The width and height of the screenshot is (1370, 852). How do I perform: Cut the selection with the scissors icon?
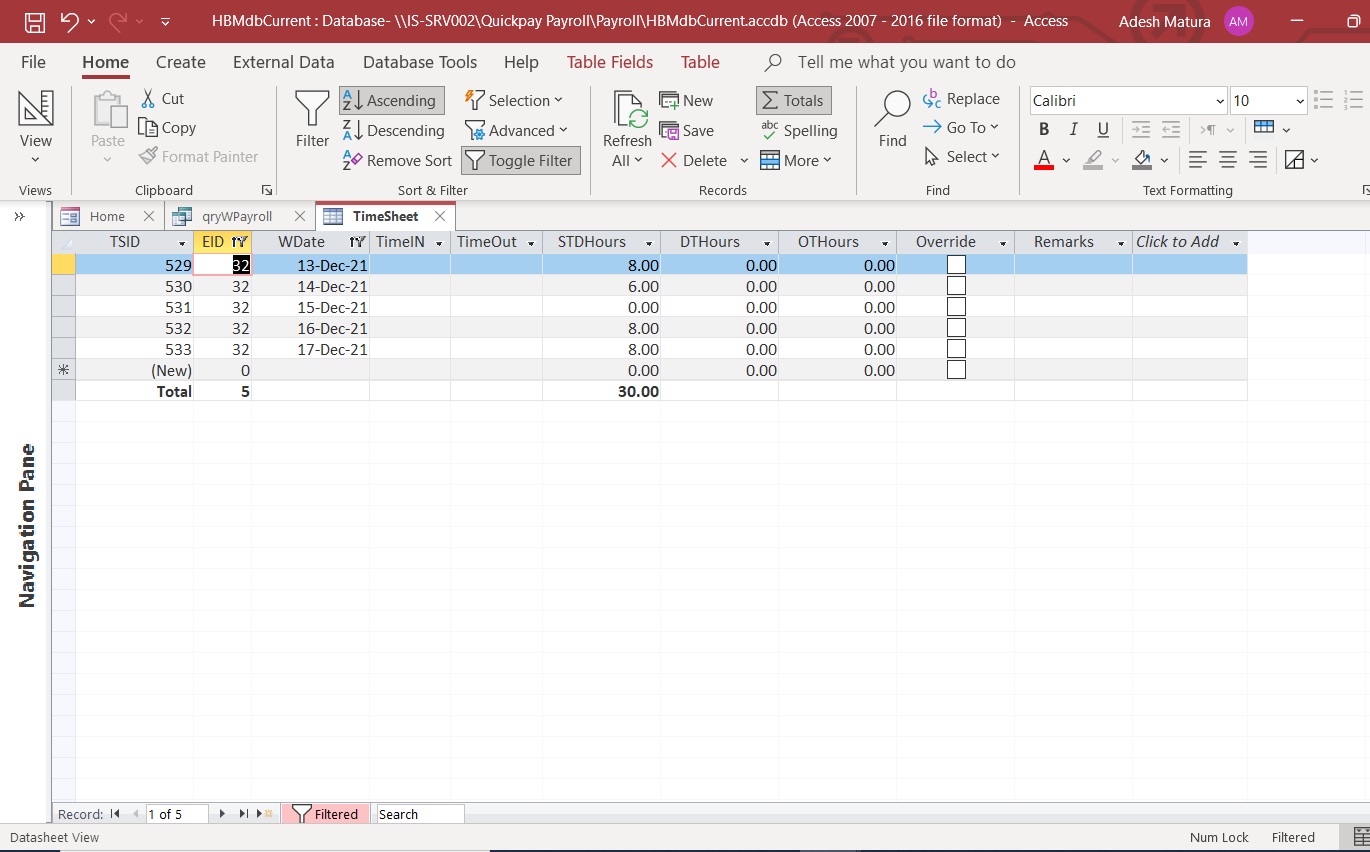(x=162, y=98)
